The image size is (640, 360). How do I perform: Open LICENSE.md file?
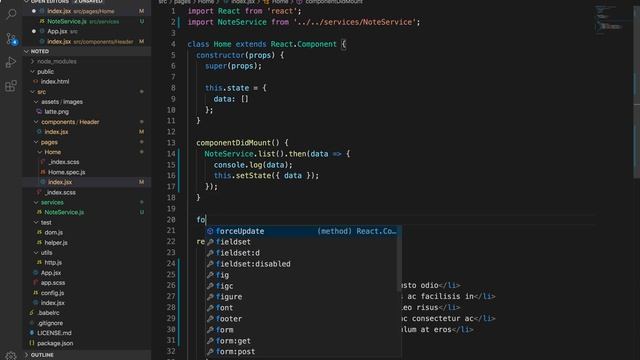[x=54, y=333]
